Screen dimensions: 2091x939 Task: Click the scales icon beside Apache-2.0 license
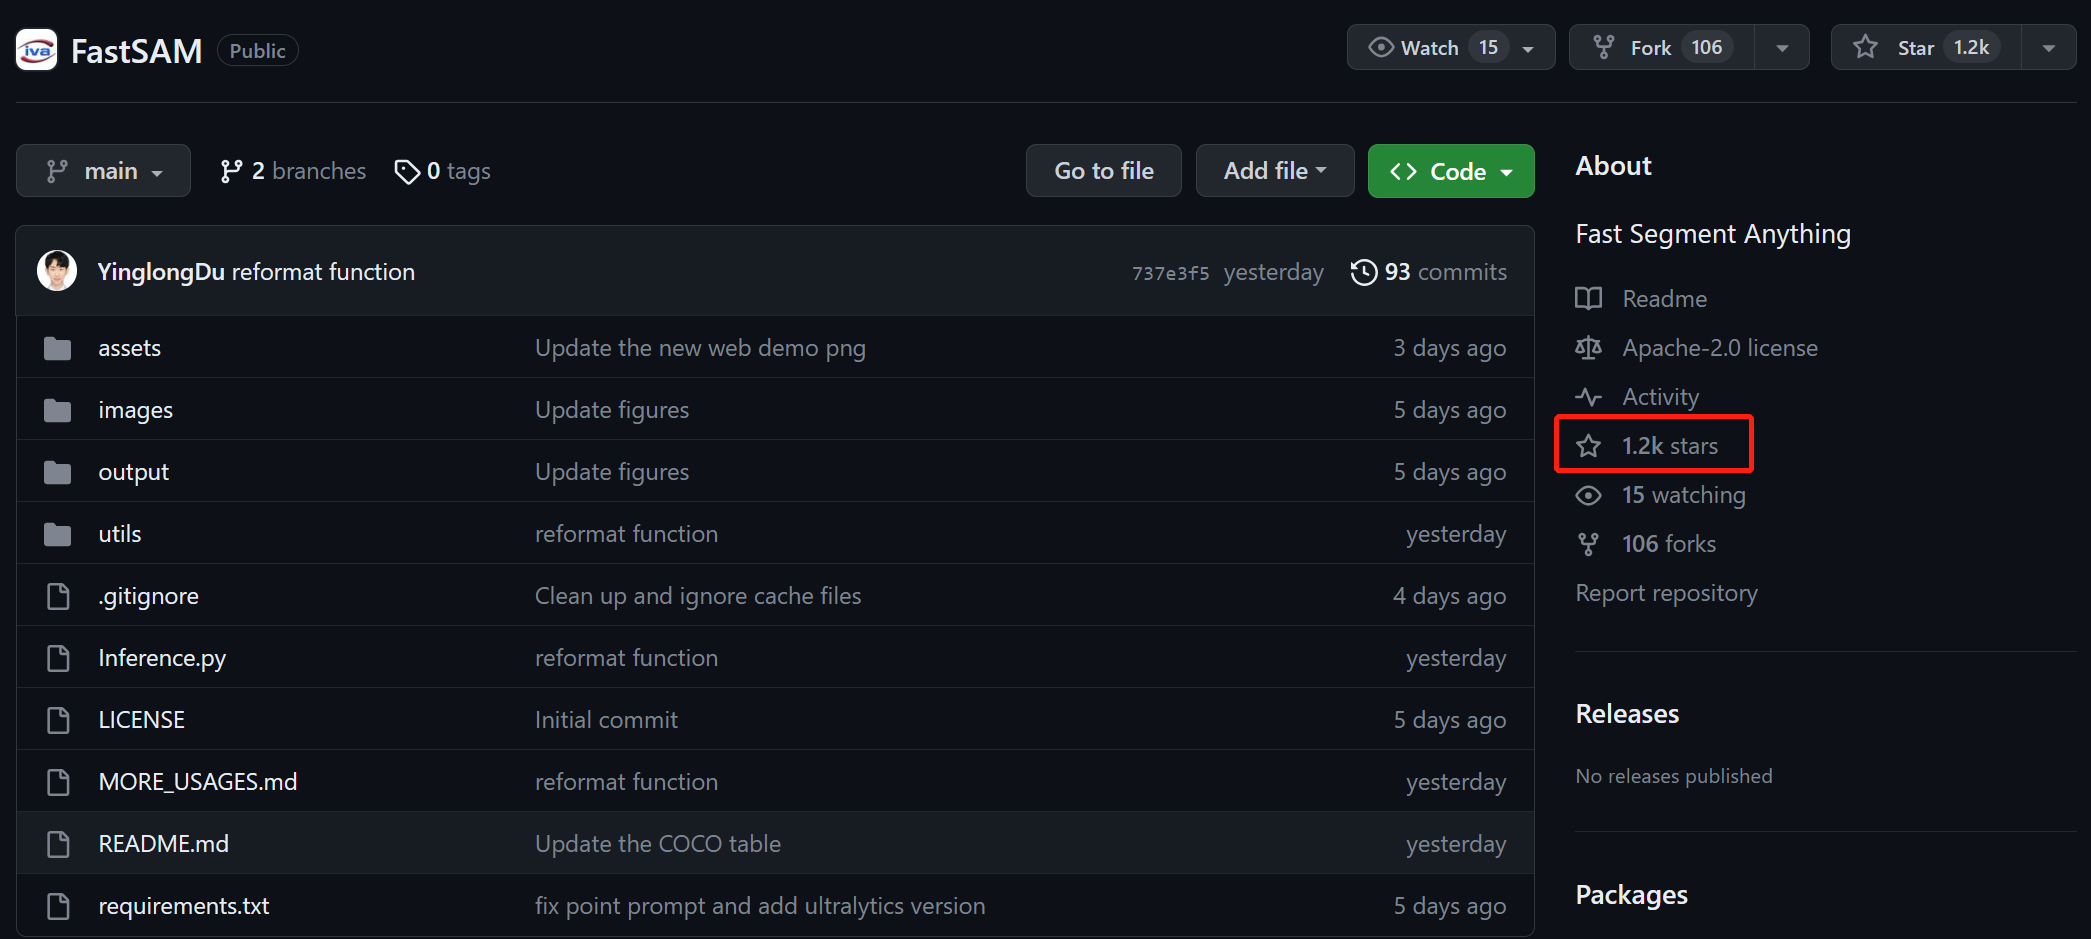pyautogui.click(x=1588, y=347)
